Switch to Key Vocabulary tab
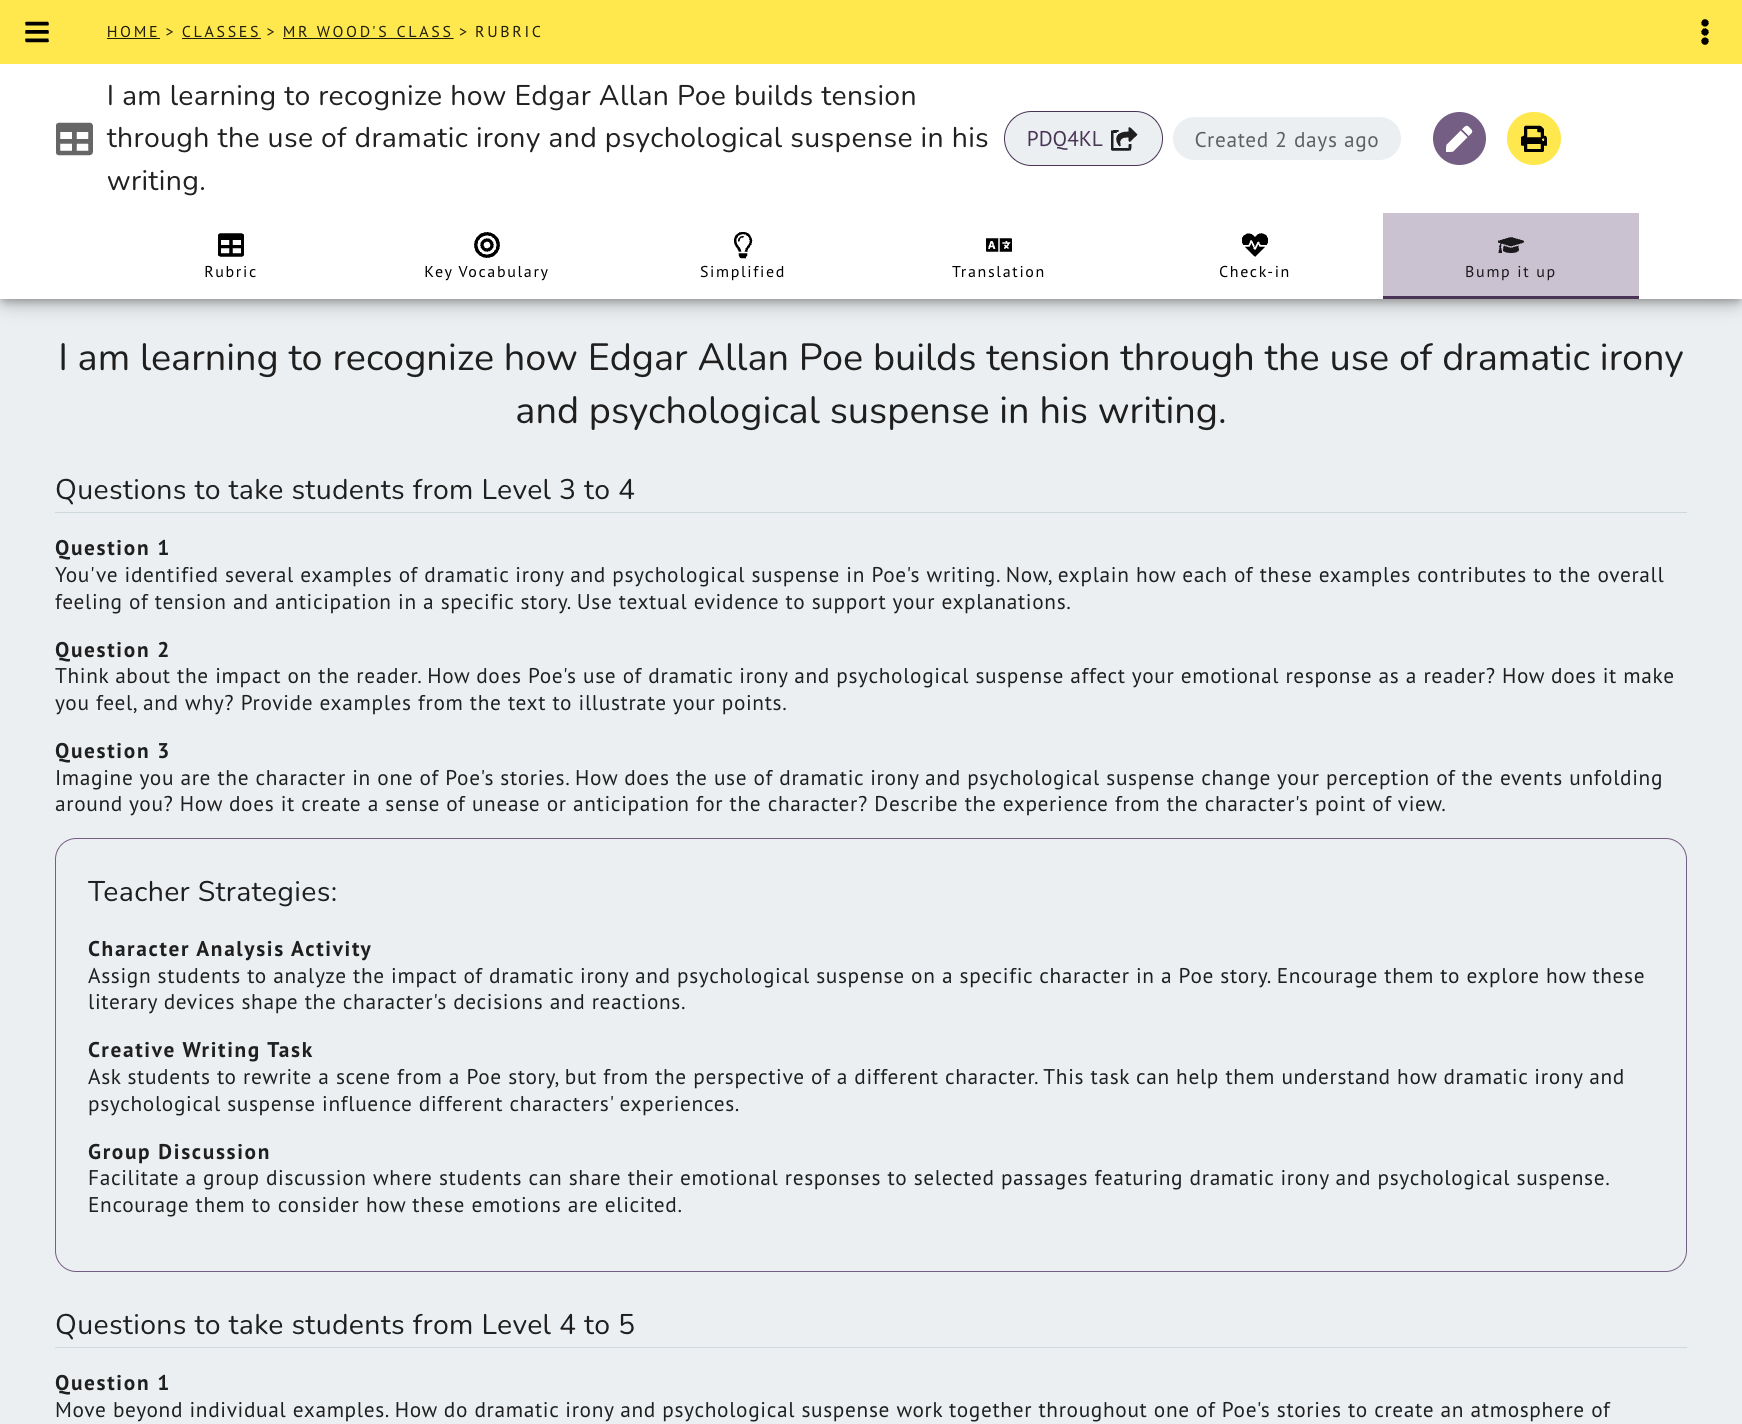The image size is (1742, 1424). coord(487,256)
